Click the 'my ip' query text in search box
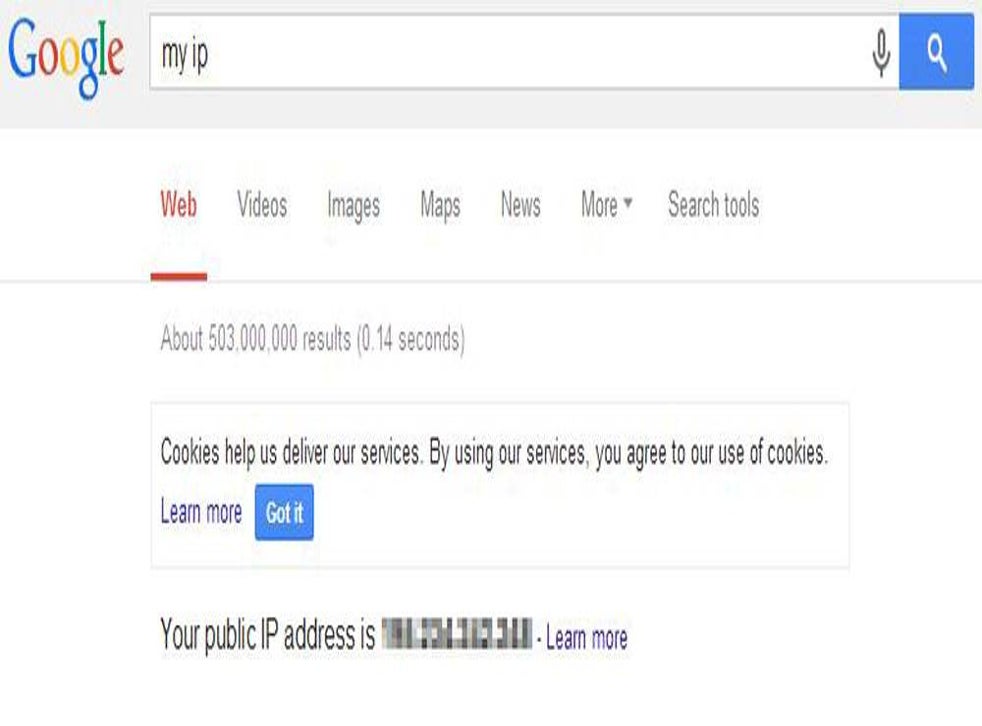This screenshot has width=982, height=726. pyautogui.click(x=185, y=55)
